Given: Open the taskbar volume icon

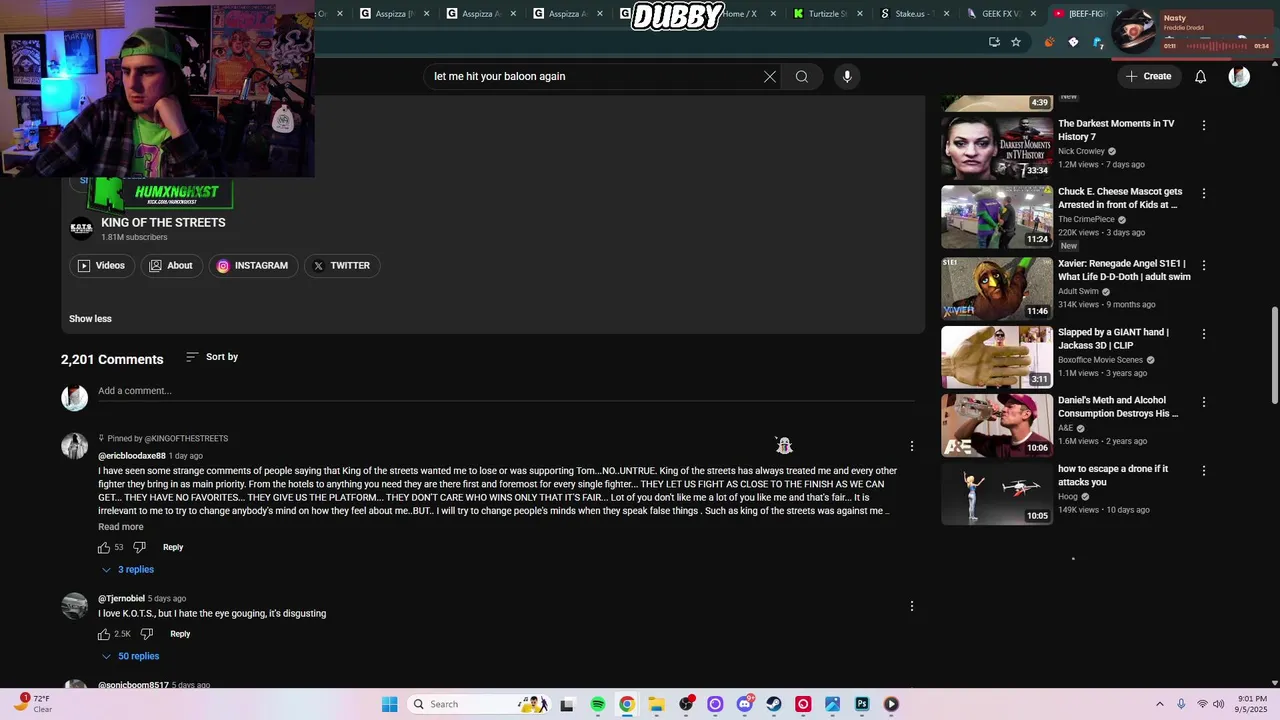Looking at the screenshot, I should point(1219,704).
